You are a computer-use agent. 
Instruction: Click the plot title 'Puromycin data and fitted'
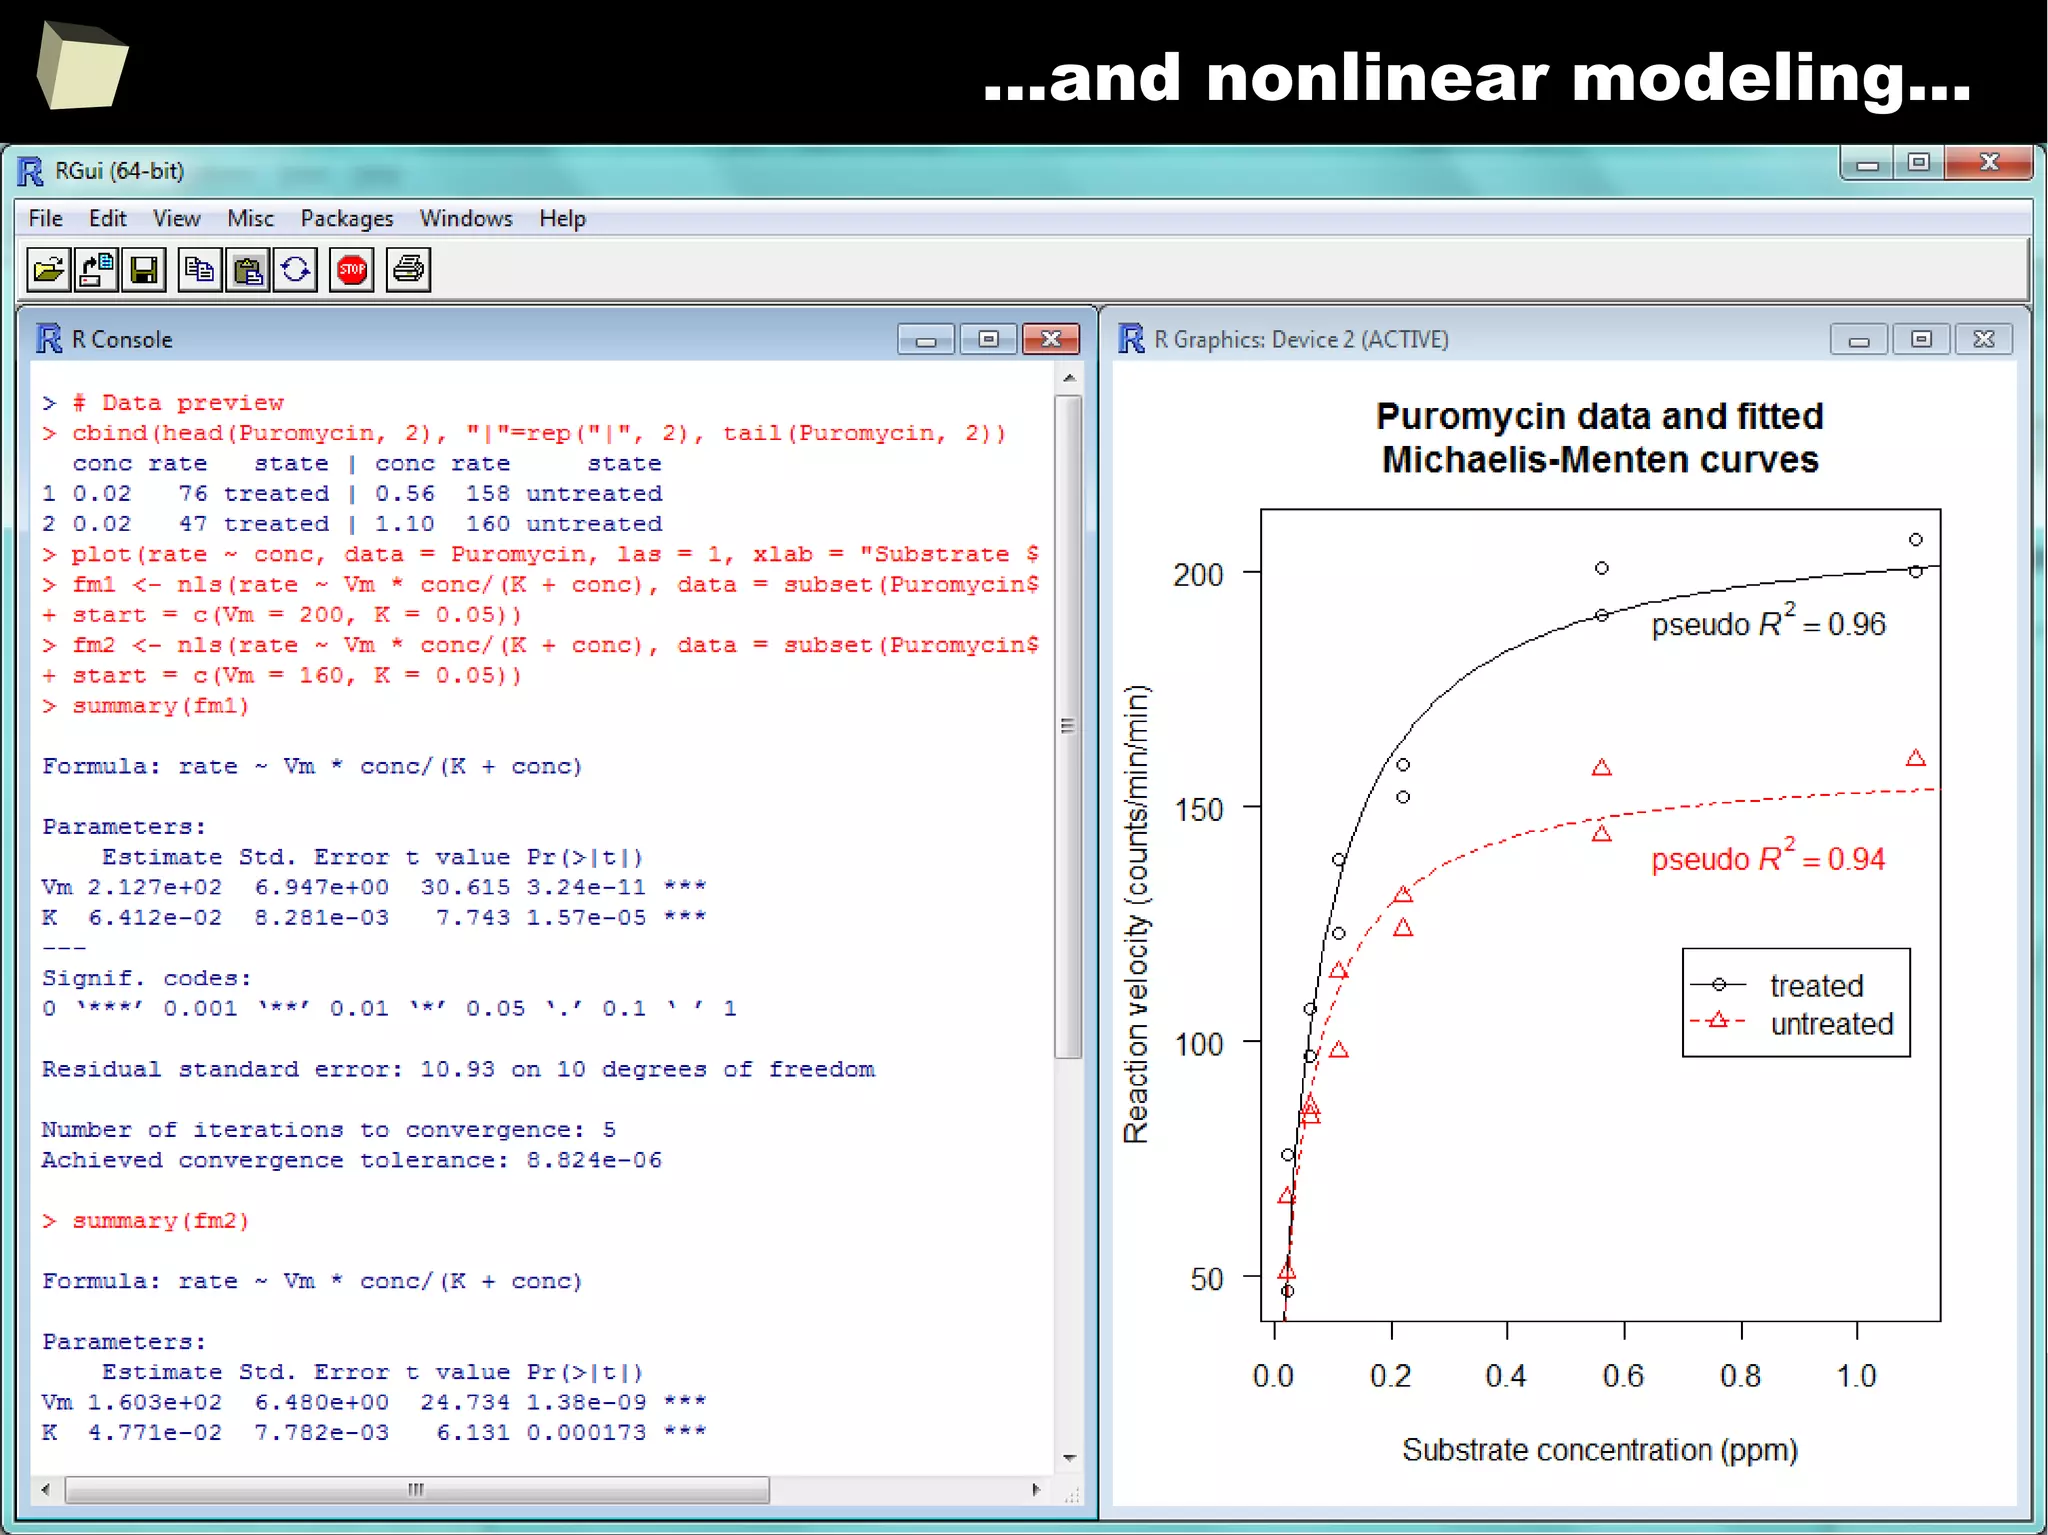(1599, 416)
